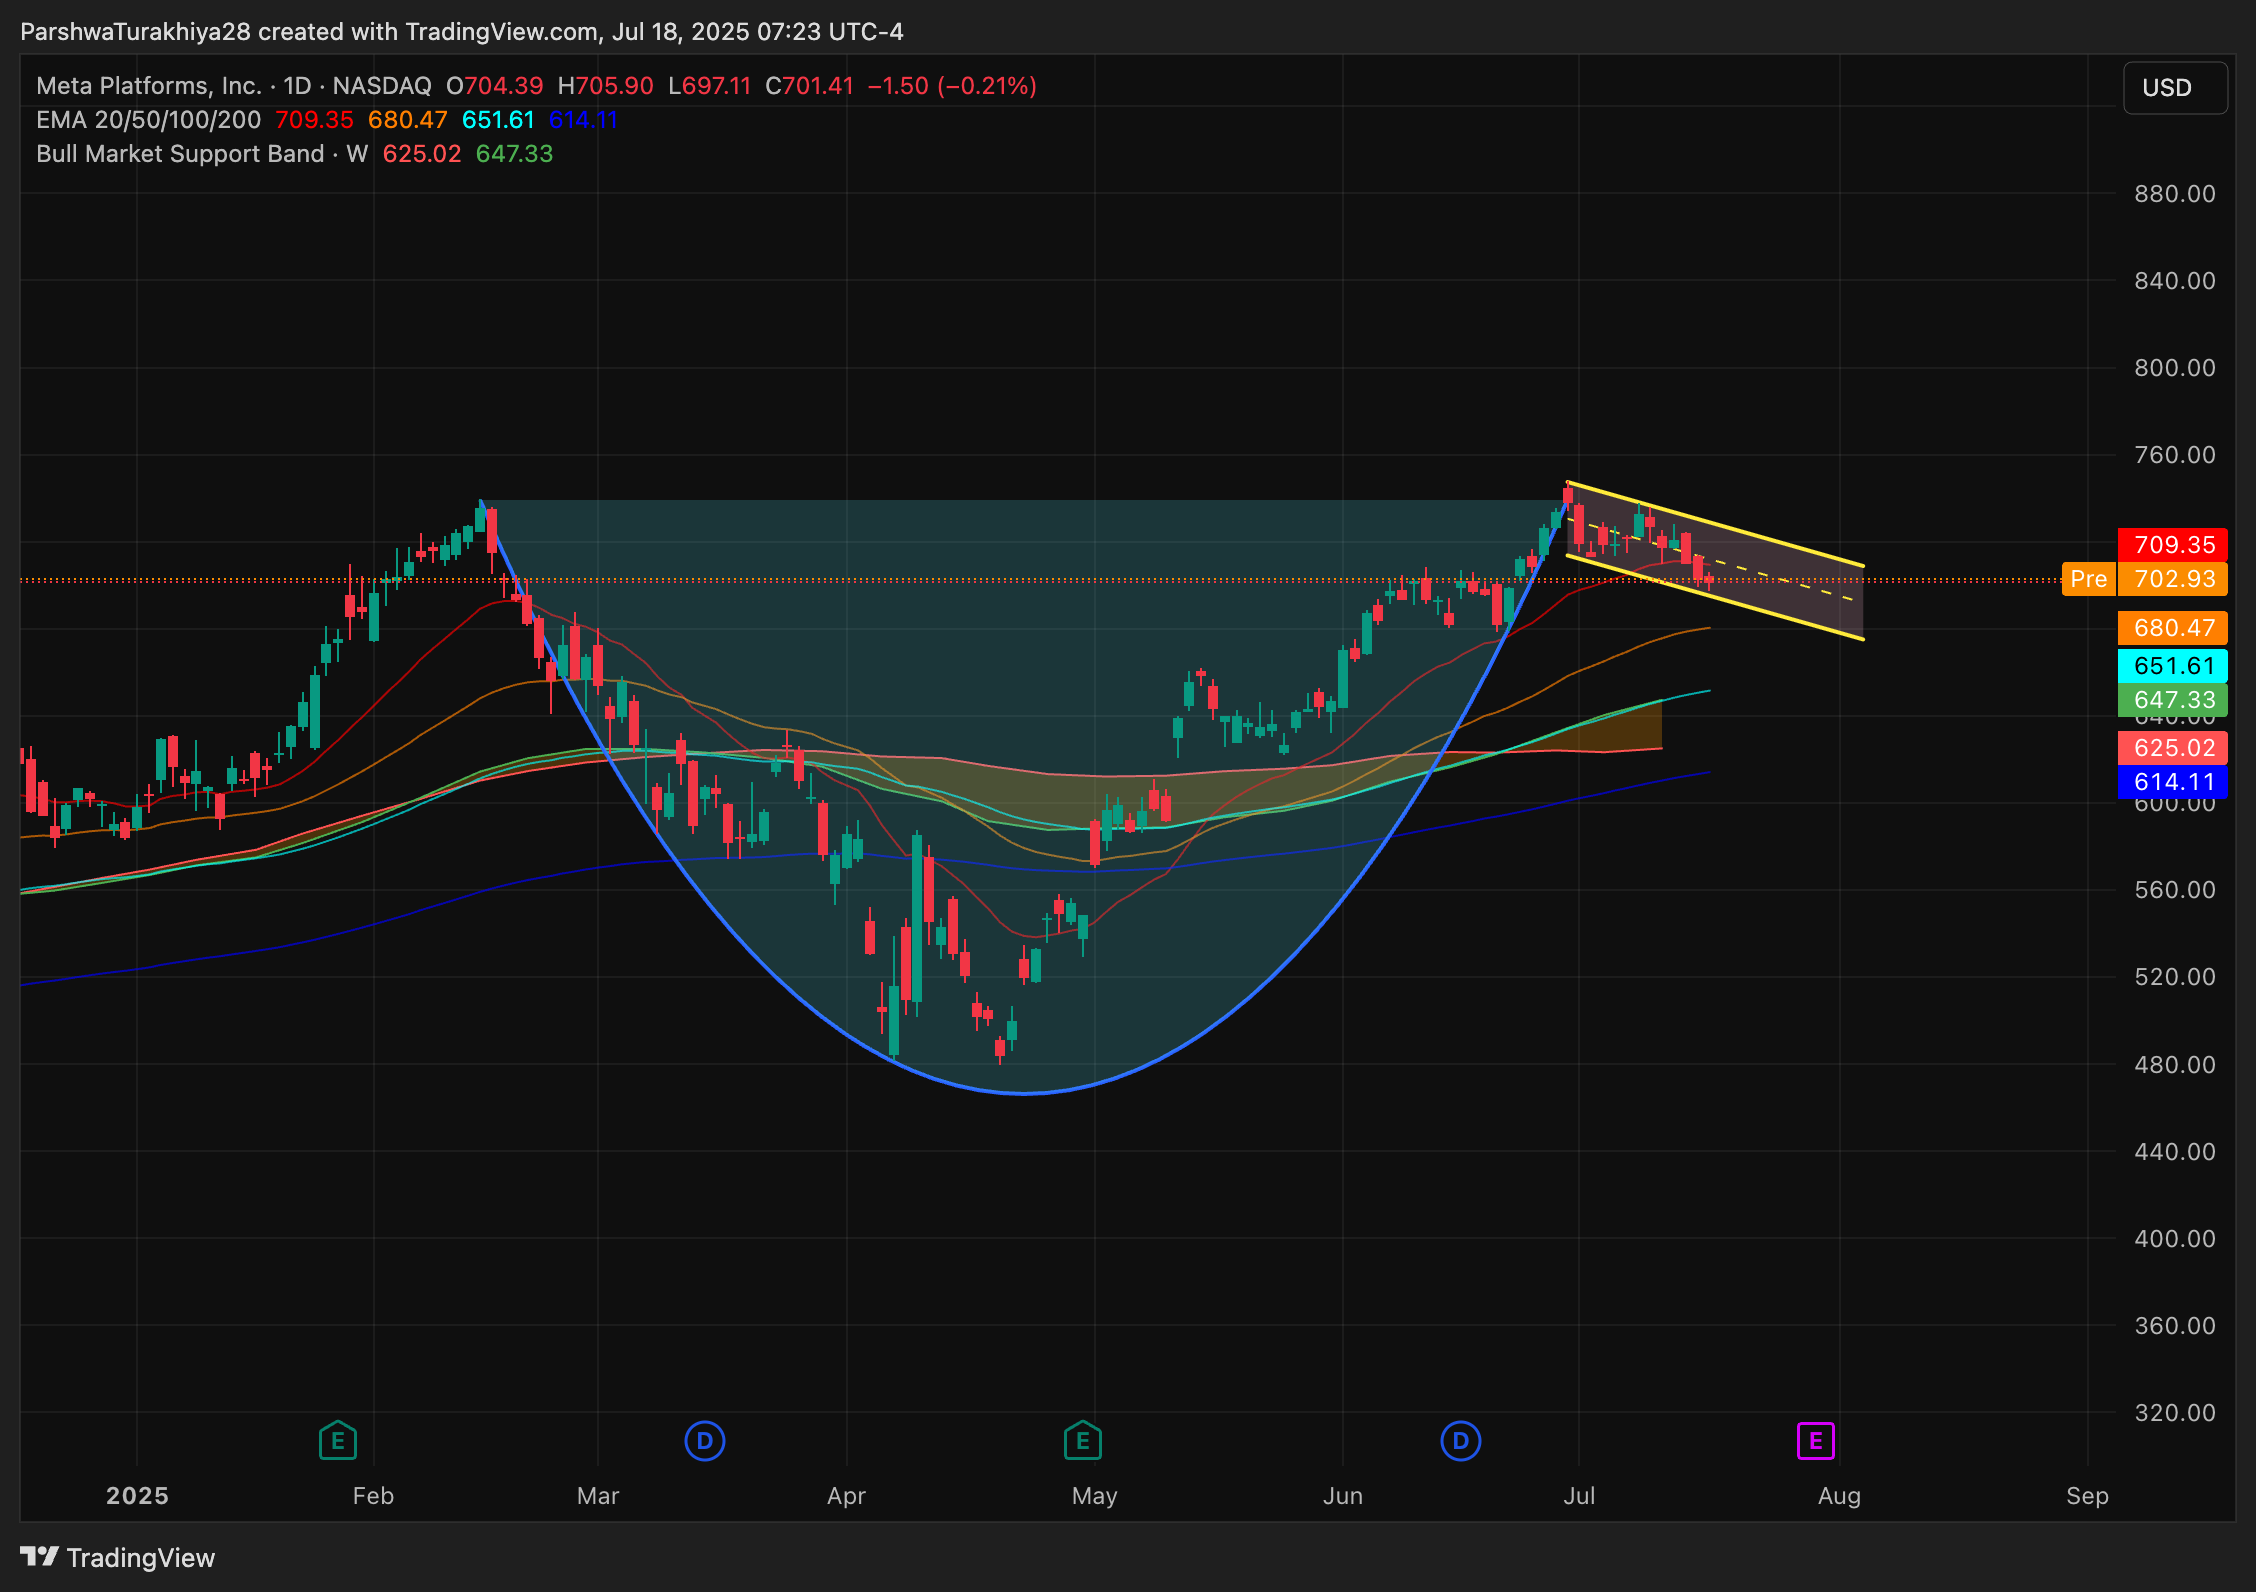The image size is (2256, 1592).
Task: Click the green 647.33 band price label
Action: coord(2173,700)
